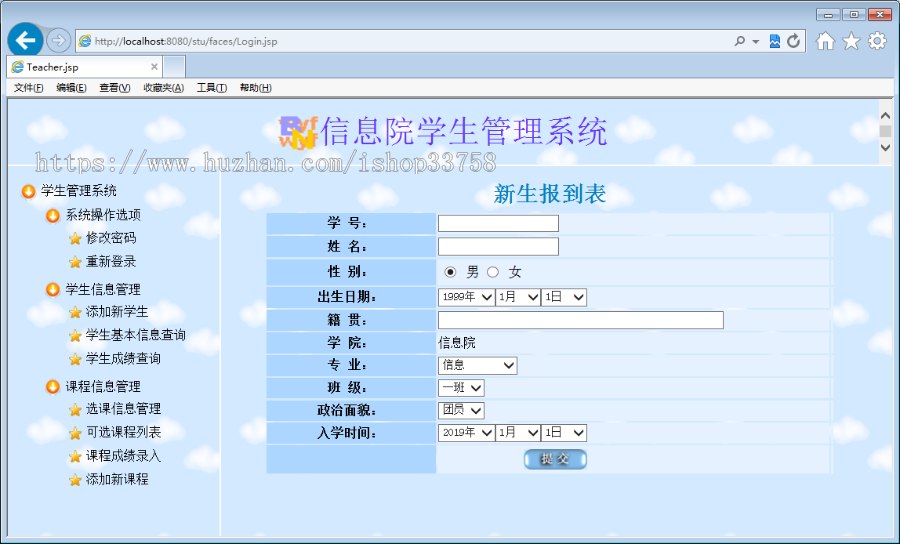900x544 pixels.
Task: Collapse the 系统操作选项 node arrow
Action: (53, 216)
